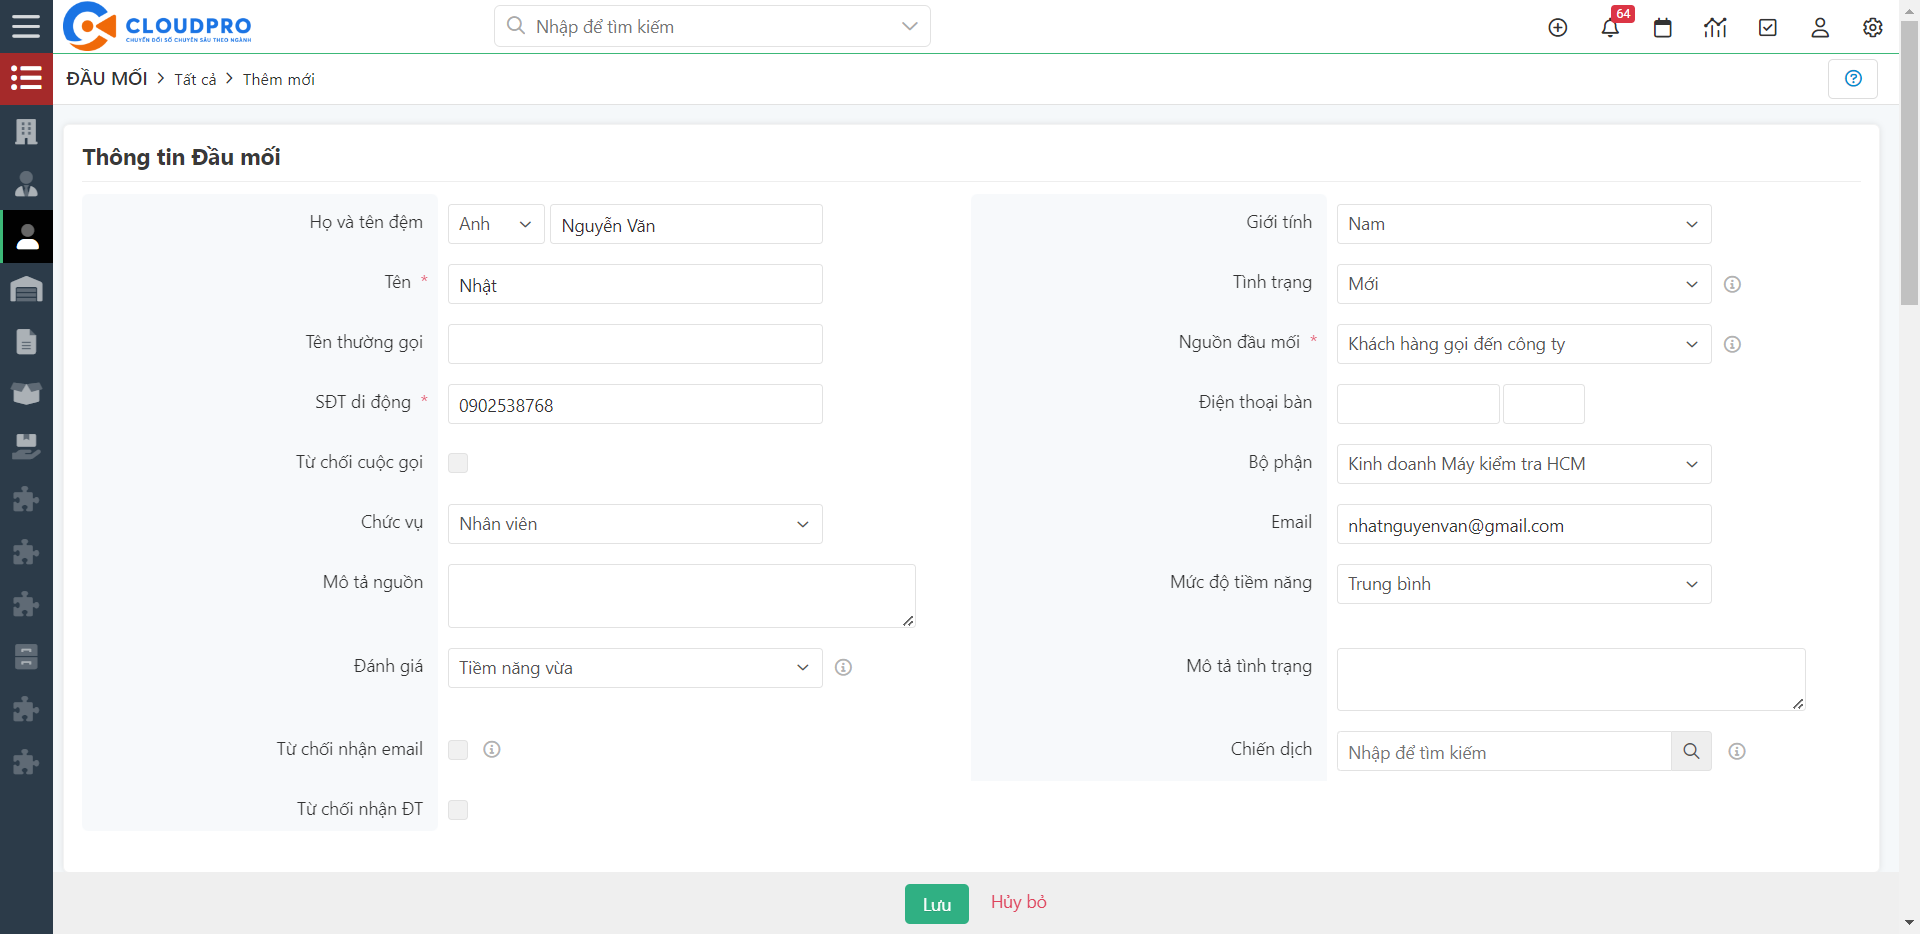The height and width of the screenshot is (934, 1920).
Task: Click the Email input field
Action: point(1524,524)
